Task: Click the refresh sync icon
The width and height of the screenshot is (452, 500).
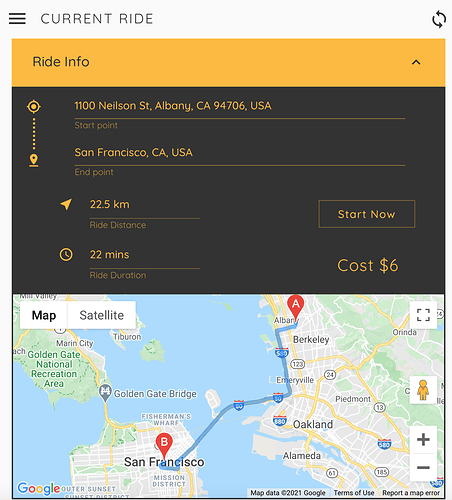Action: [x=439, y=19]
